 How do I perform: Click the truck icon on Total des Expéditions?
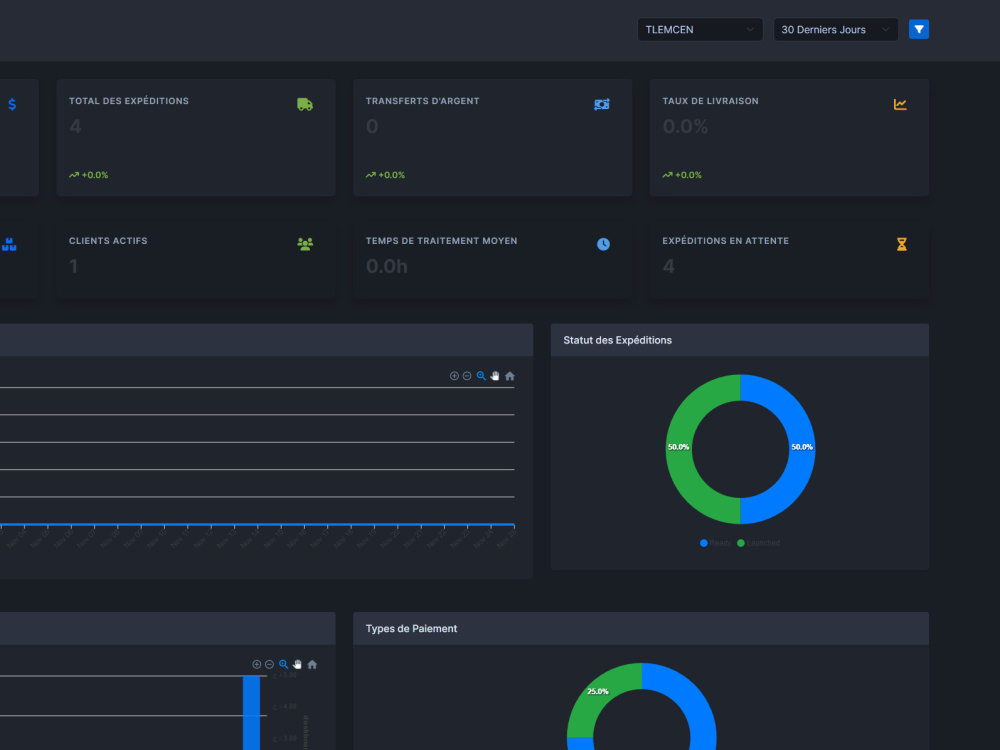(305, 105)
